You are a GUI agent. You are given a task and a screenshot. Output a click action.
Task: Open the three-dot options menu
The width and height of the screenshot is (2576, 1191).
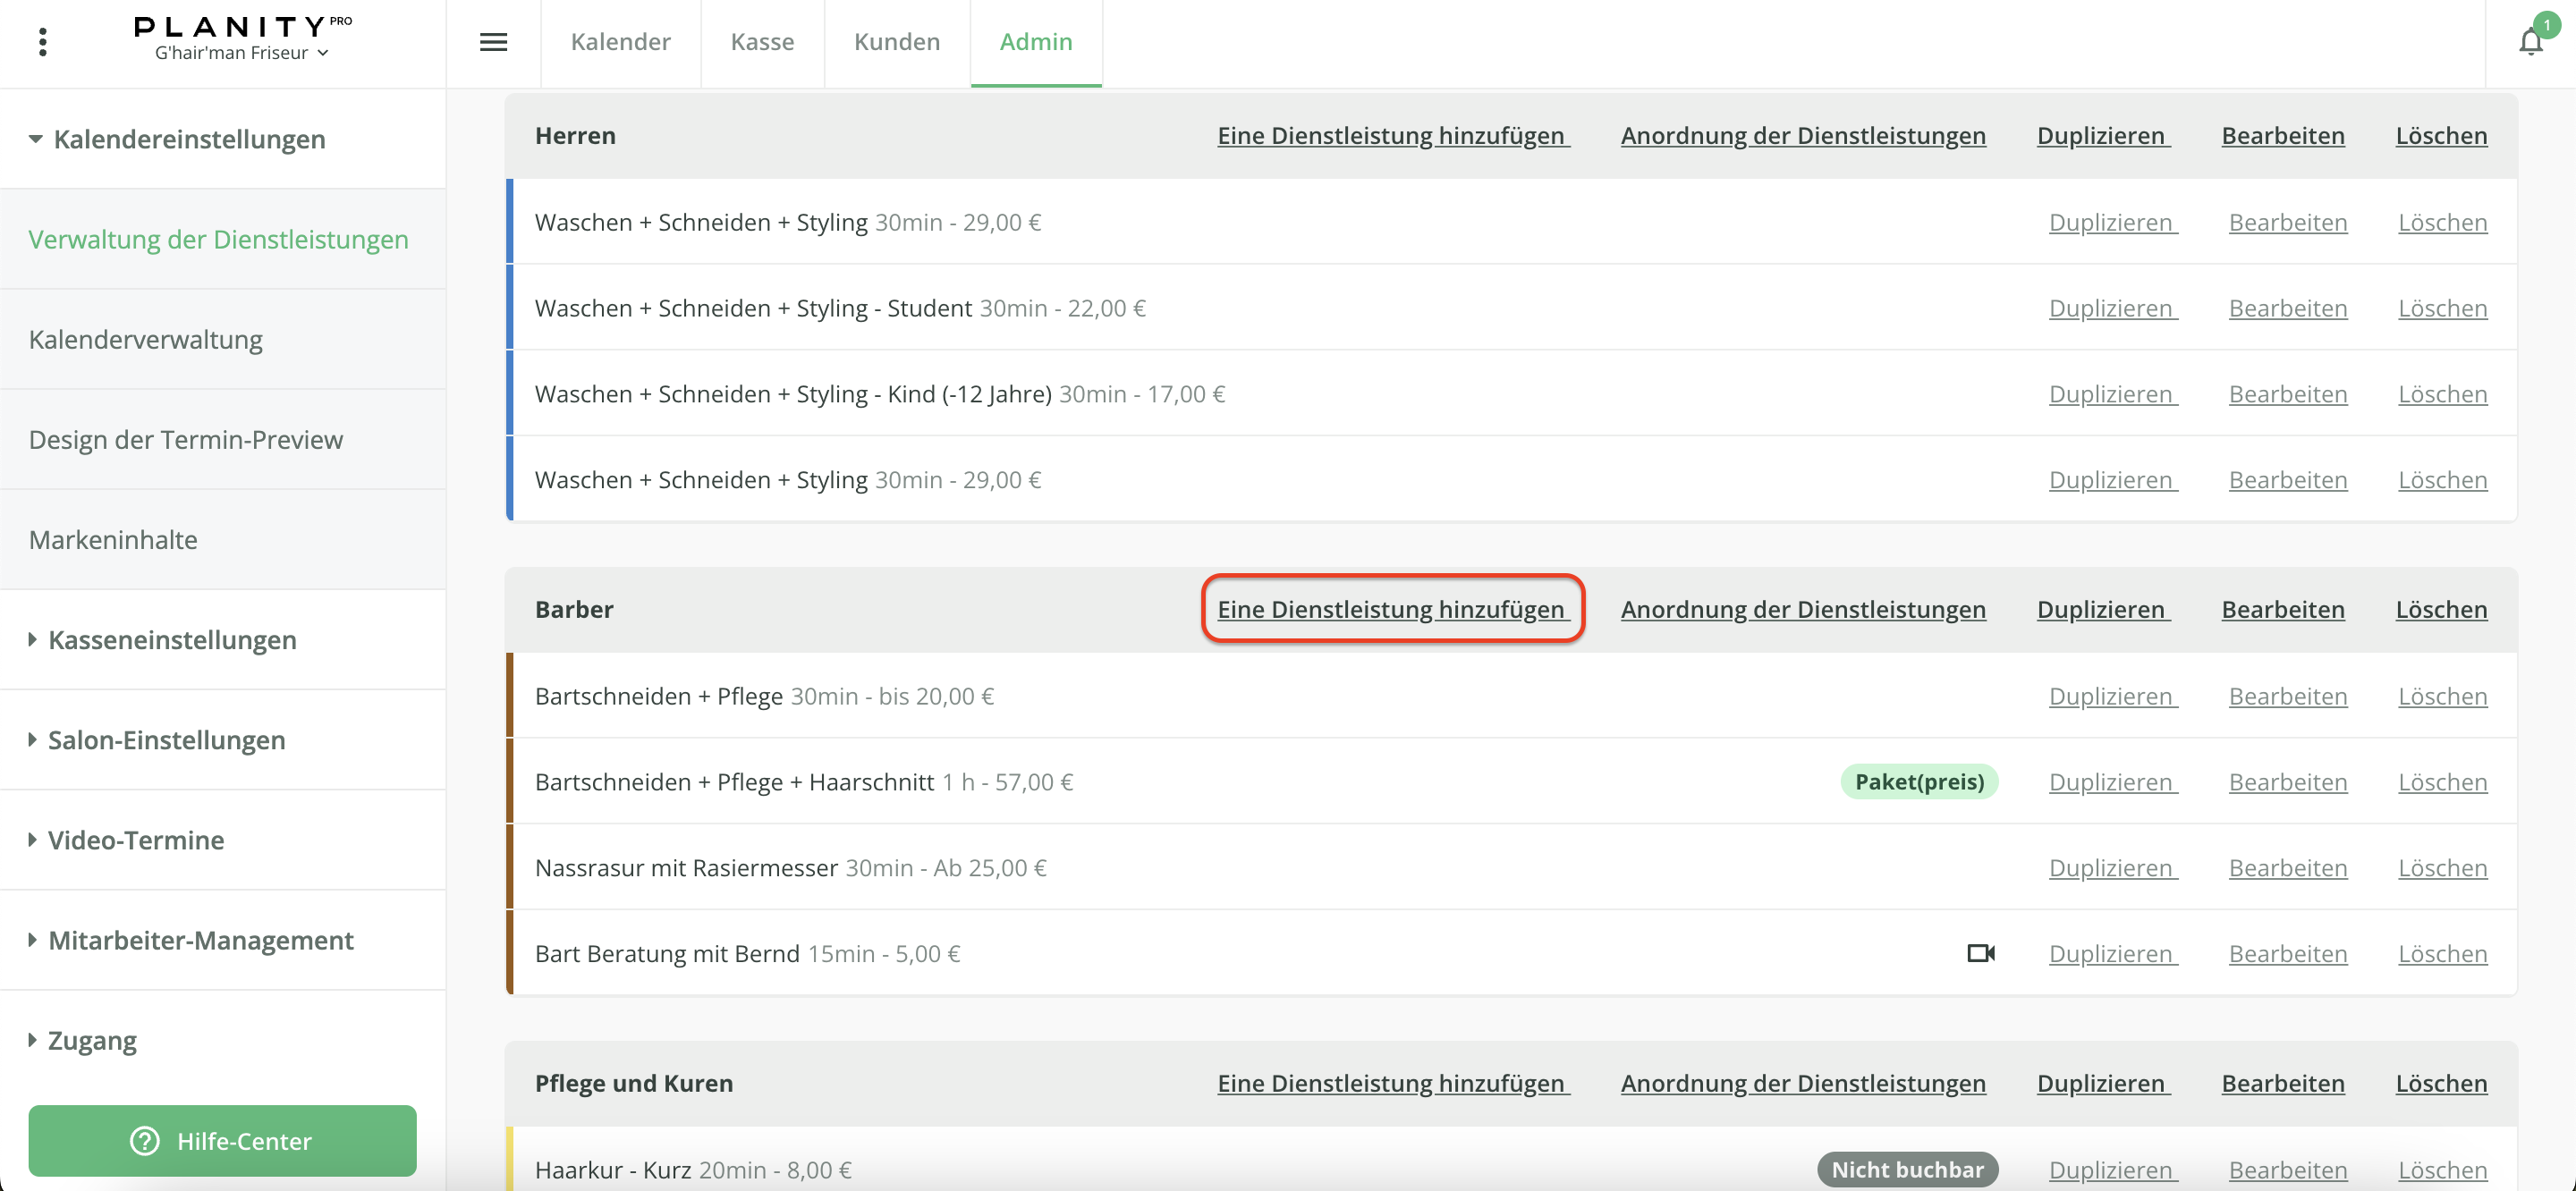click(x=42, y=42)
